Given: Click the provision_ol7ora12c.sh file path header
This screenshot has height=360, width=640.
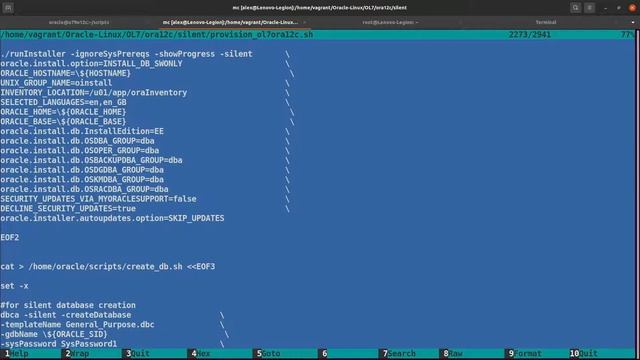Looking at the screenshot, I should [x=157, y=35].
